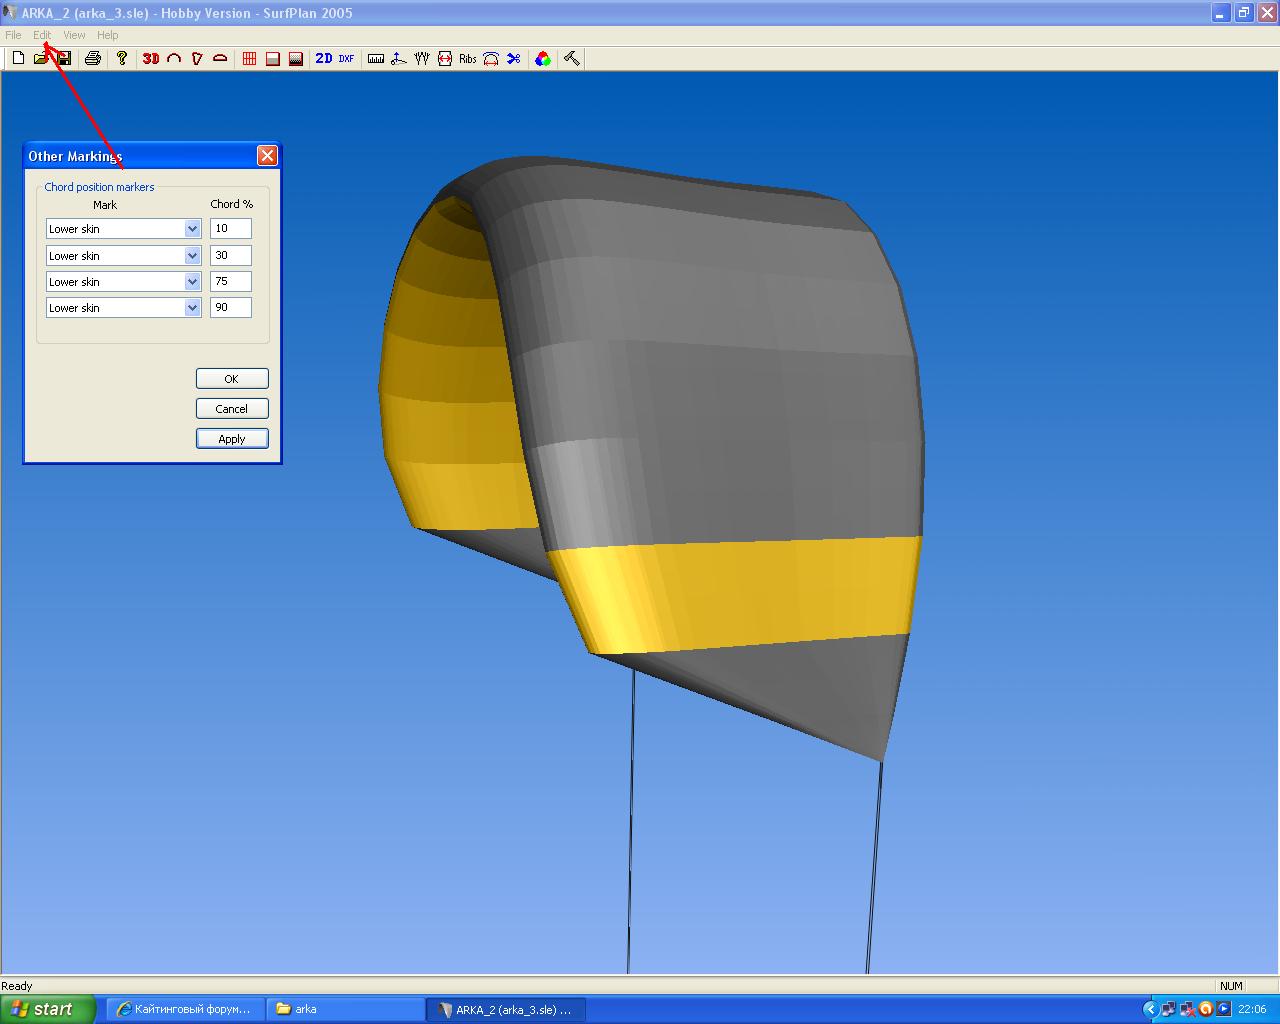Expand the Mark dropdown beside Chord 90
1280x1024 pixels.
click(192, 308)
